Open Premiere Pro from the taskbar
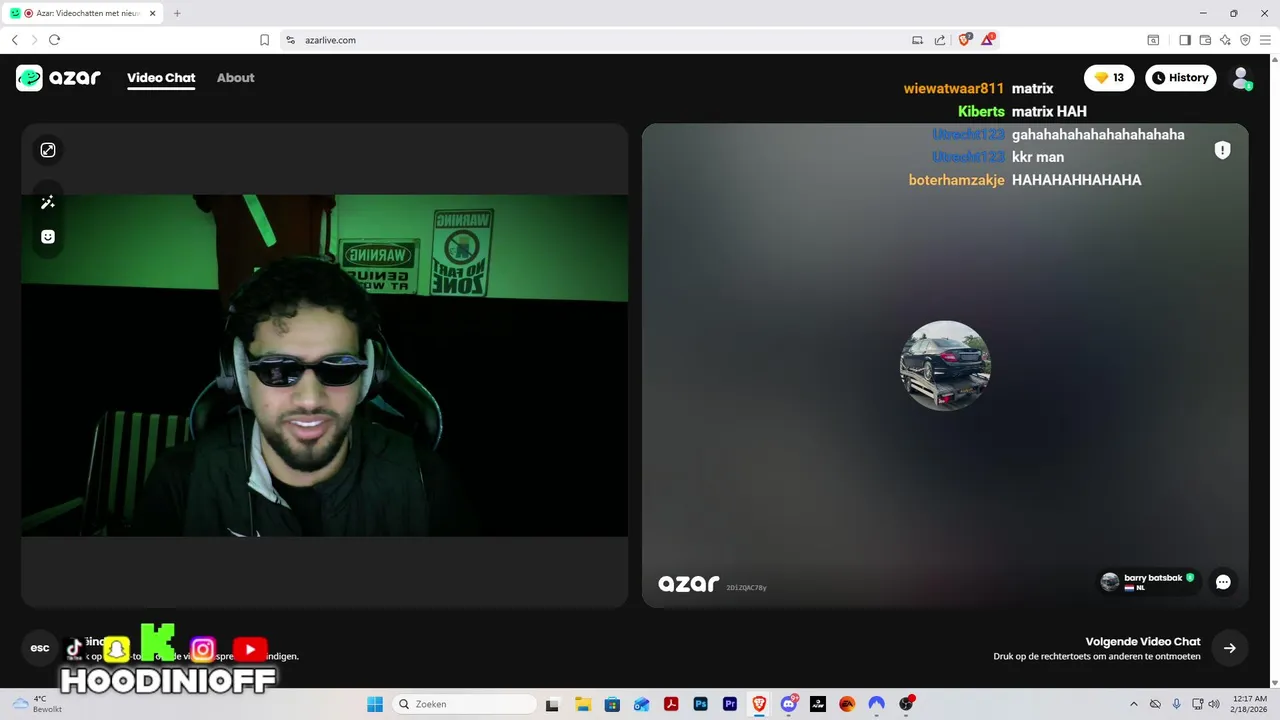Screen dimensions: 1280x720 tap(729, 704)
